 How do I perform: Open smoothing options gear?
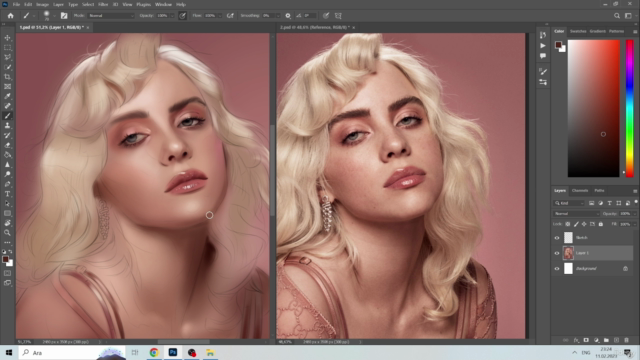click(288, 16)
